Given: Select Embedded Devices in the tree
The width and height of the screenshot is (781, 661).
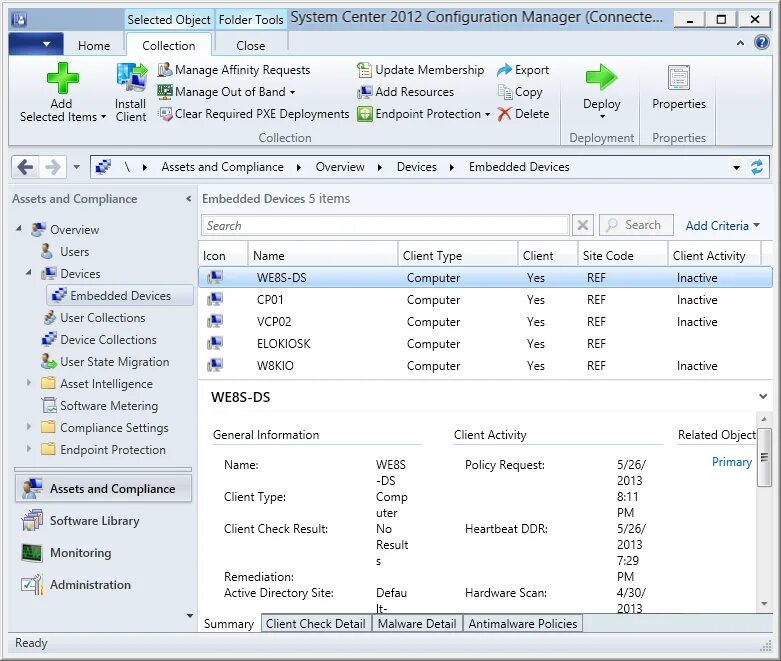Looking at the screenshot, I should (x=121, y=295).
